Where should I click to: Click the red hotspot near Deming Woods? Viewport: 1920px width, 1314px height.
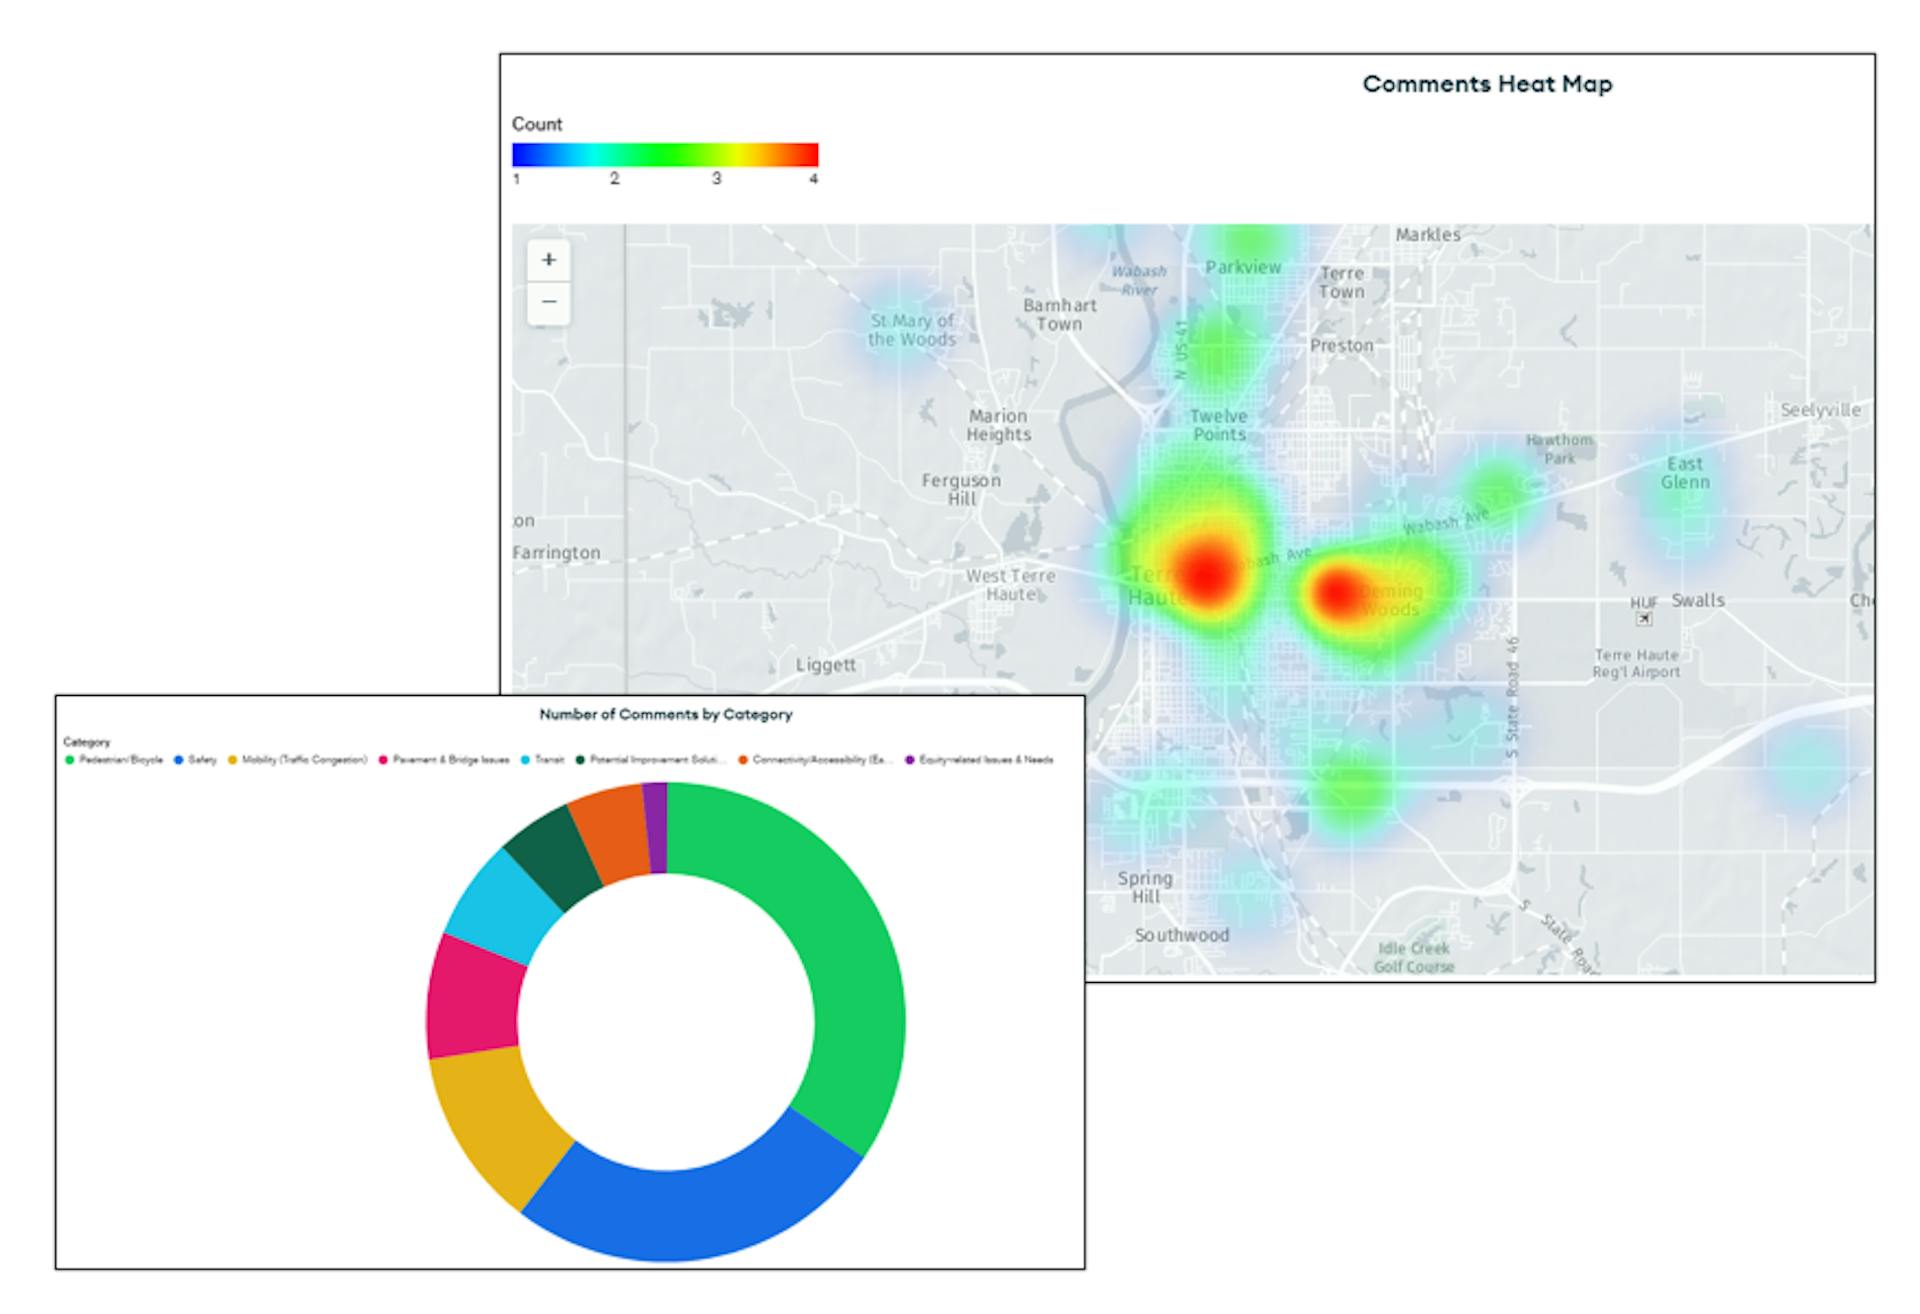tap(1336, 593)
